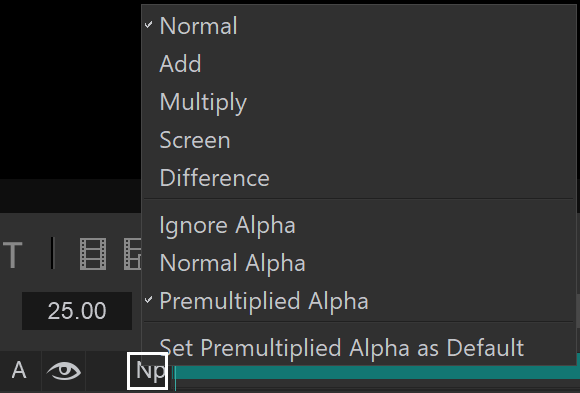Image resolution: width=580 pixels, height=393 pixels.
Task: Select the teal clip on the timeline
Action: 376,372
